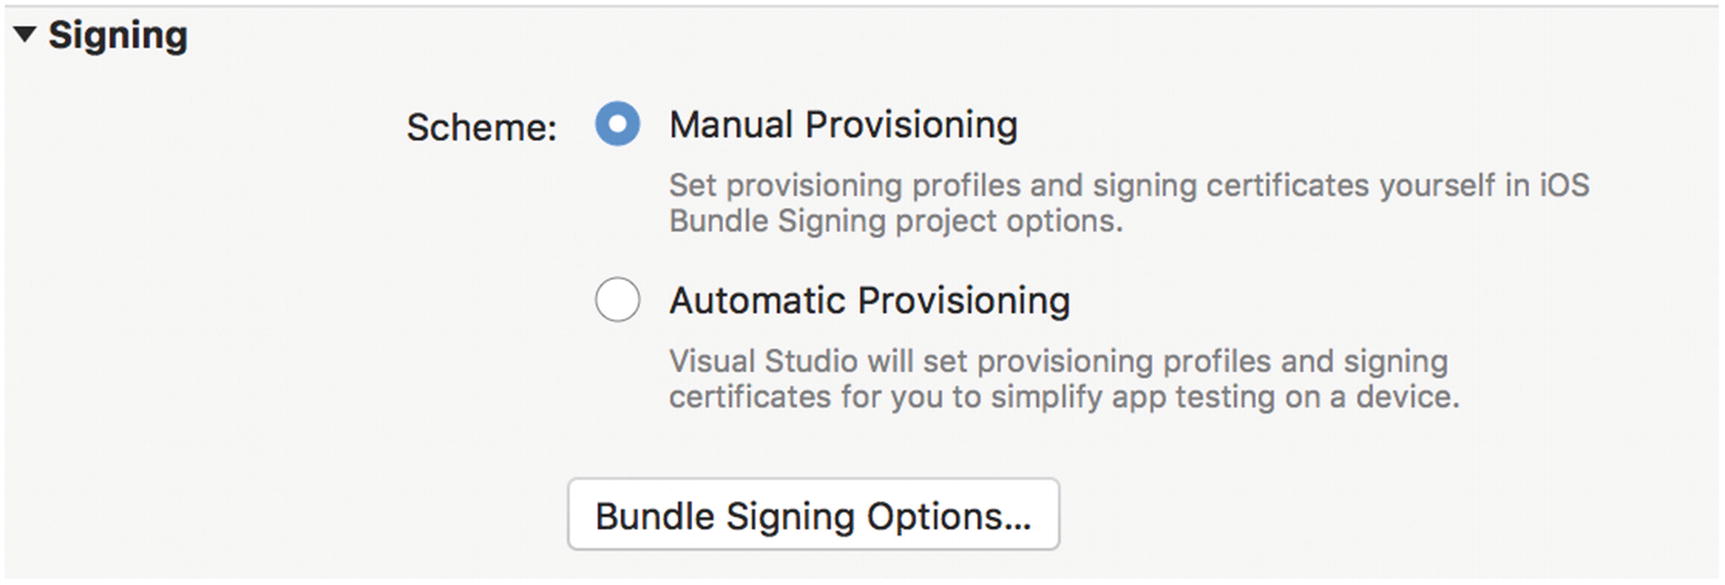Keep scheme on Manual Provisioning option
The width and height of the screenshot is (1725, 585).
(617, 125)
